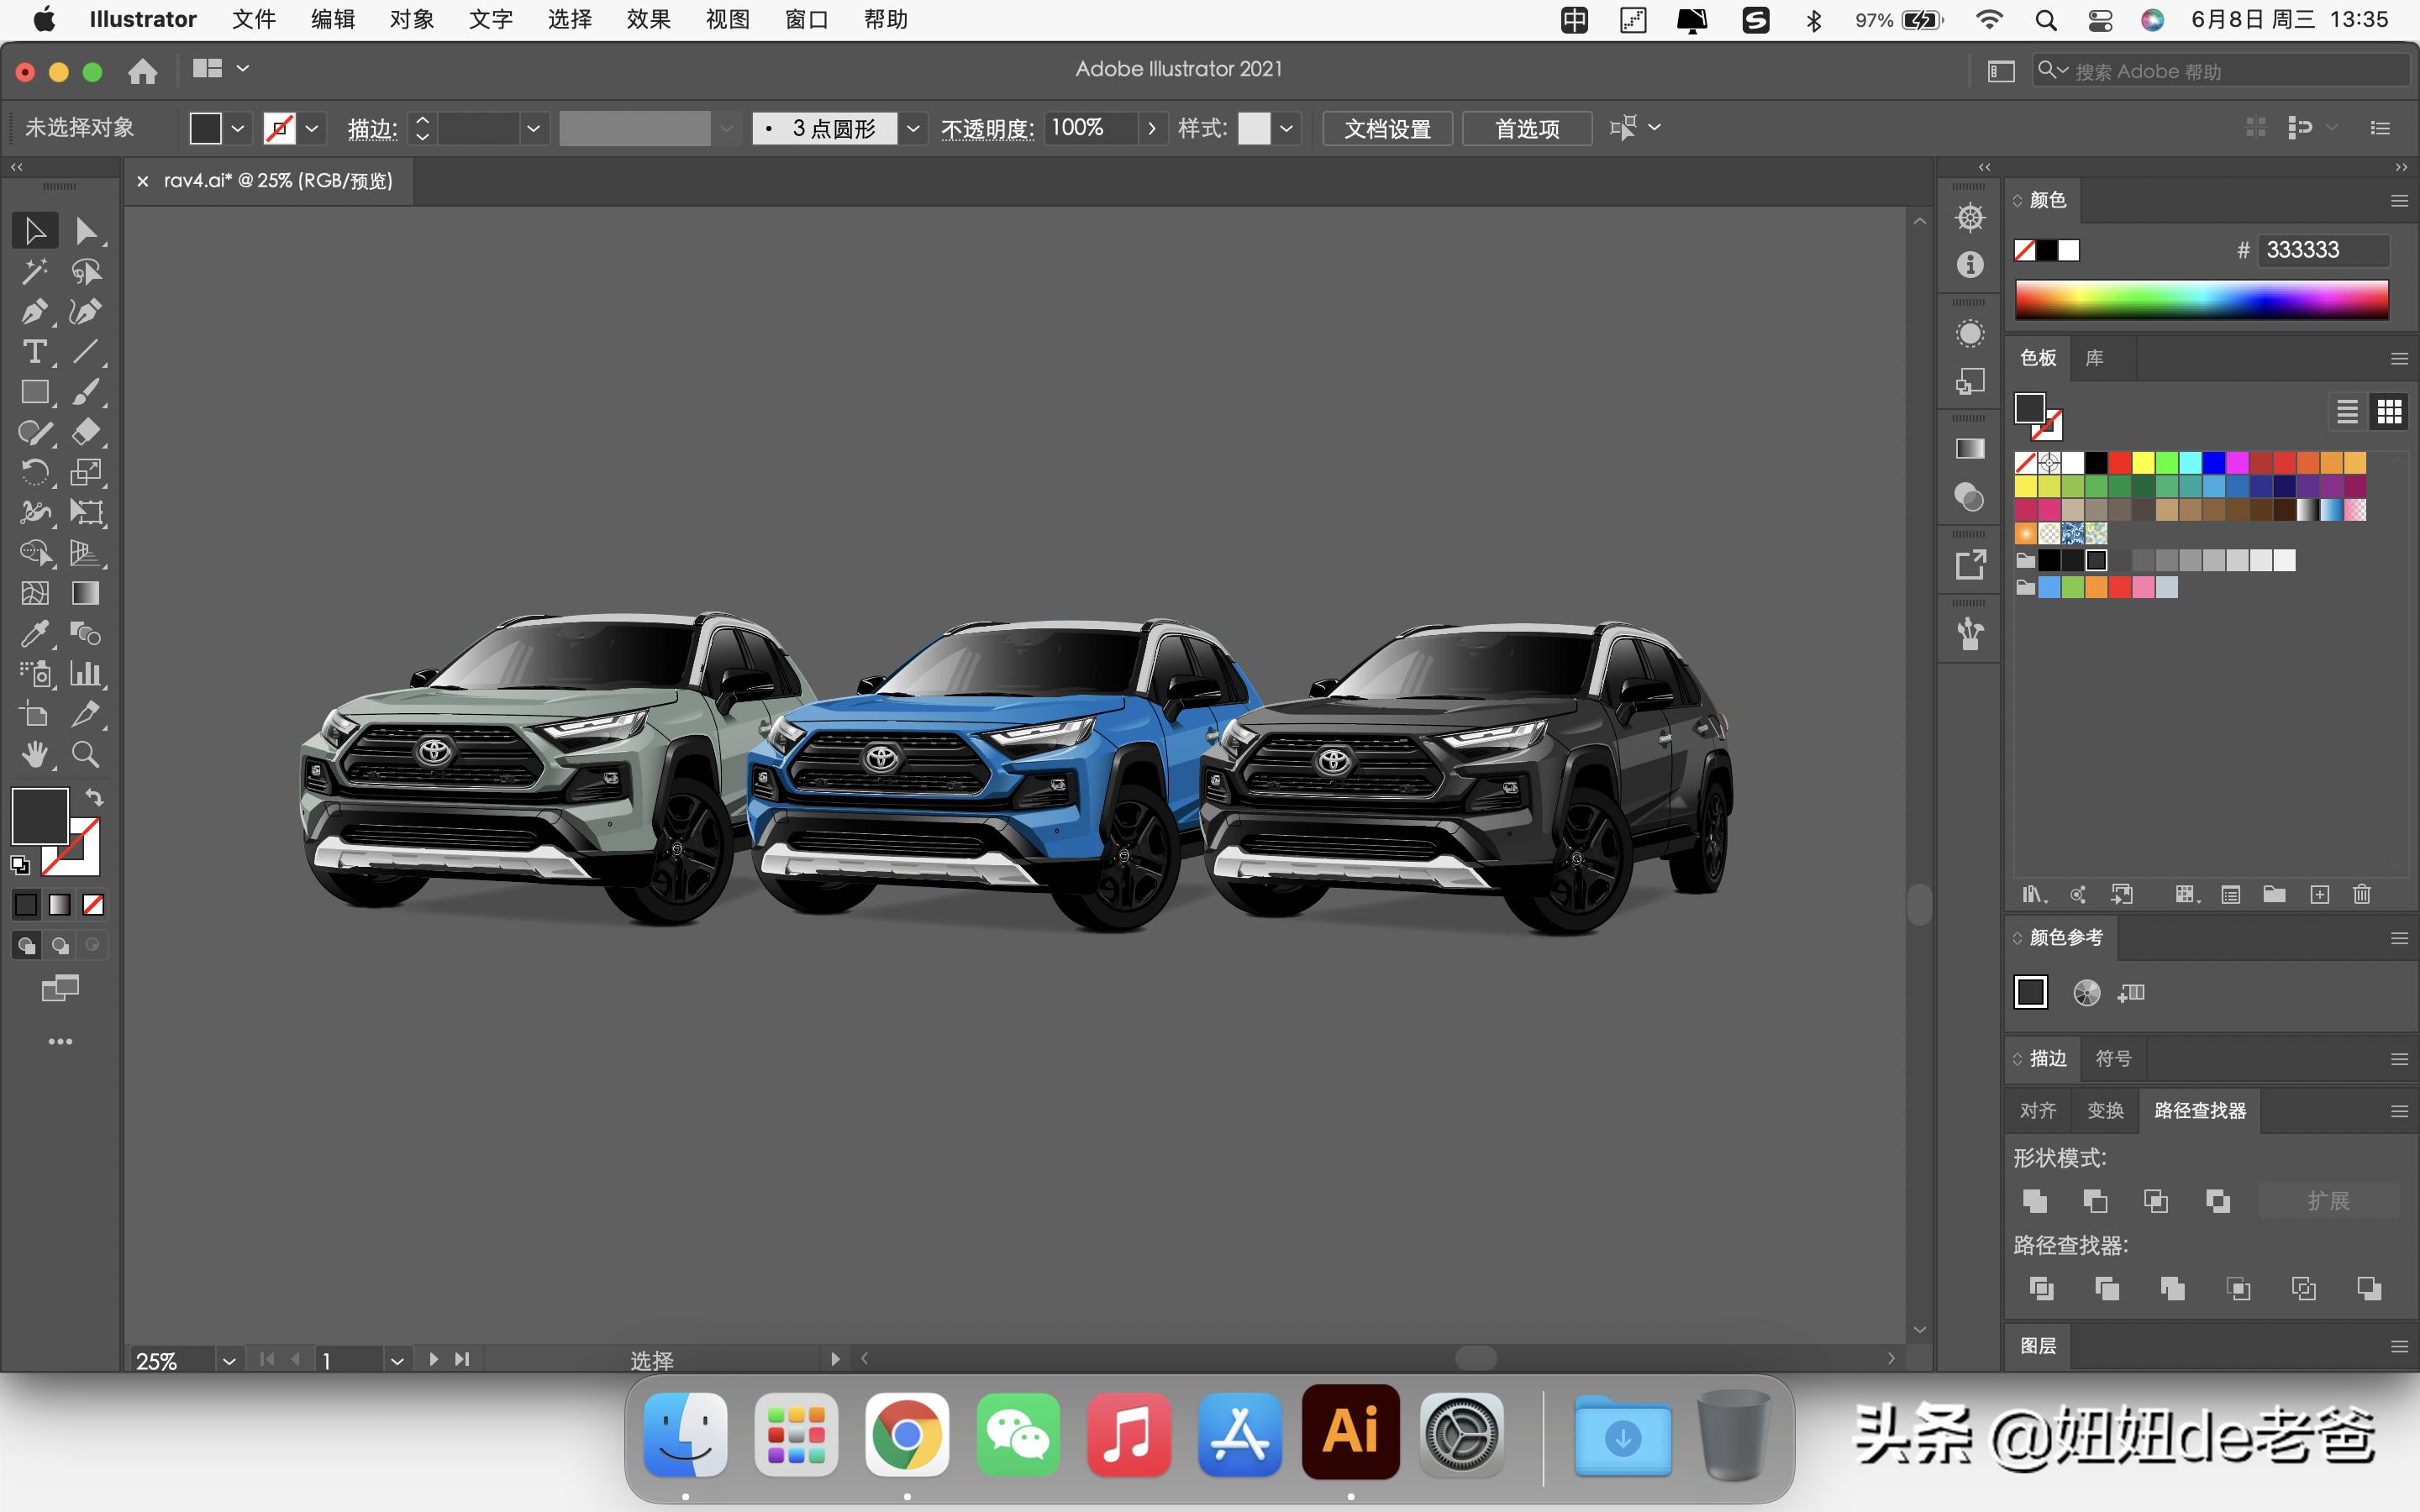
Task: Select the Eyedropper tool
Action: (x=34, y=634)
